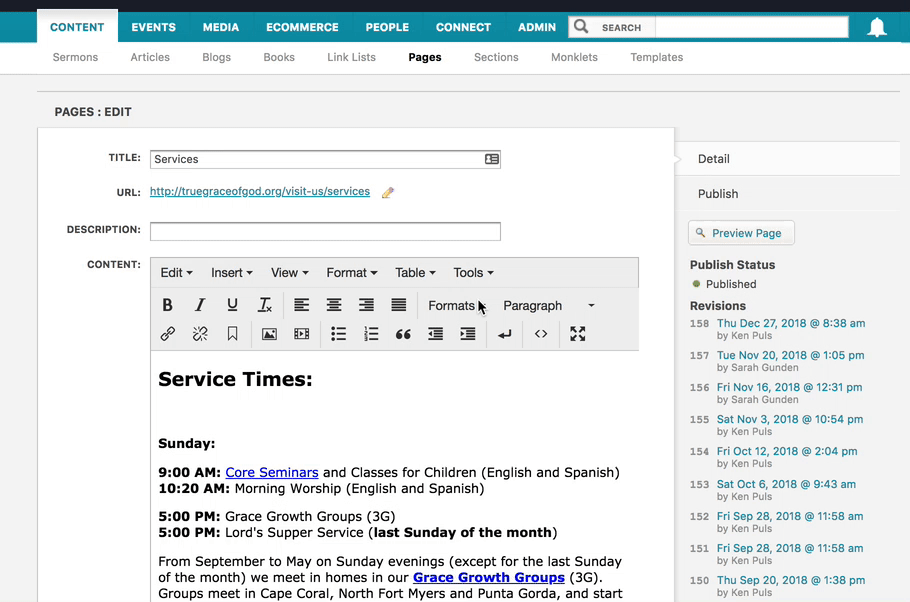Open the Format dropdown menu
Viewport: 910px width, 602px height.
(352, 273)
